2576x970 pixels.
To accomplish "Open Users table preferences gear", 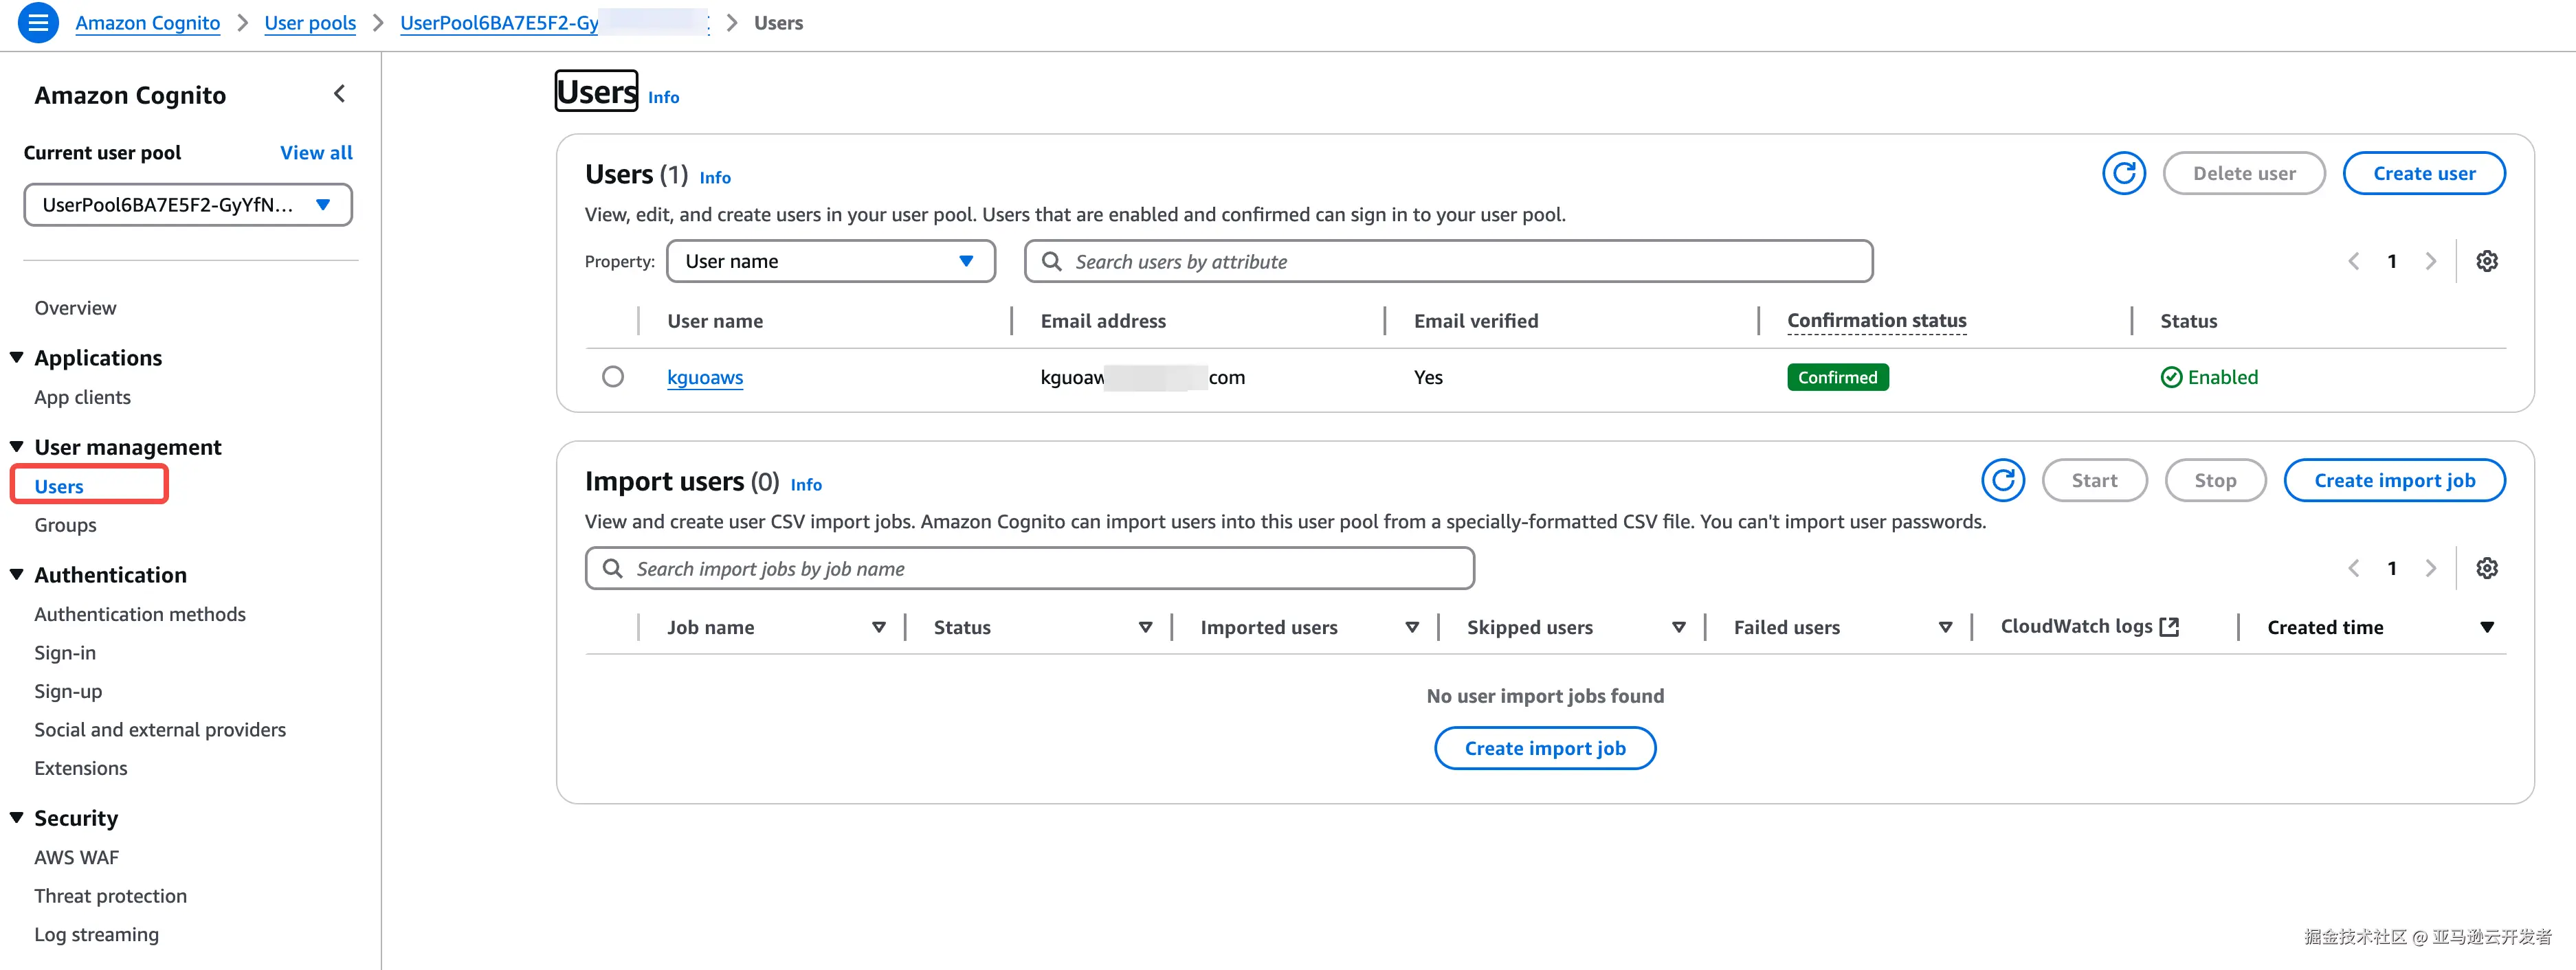I will pyautogui.click(x=2486, y=262).
